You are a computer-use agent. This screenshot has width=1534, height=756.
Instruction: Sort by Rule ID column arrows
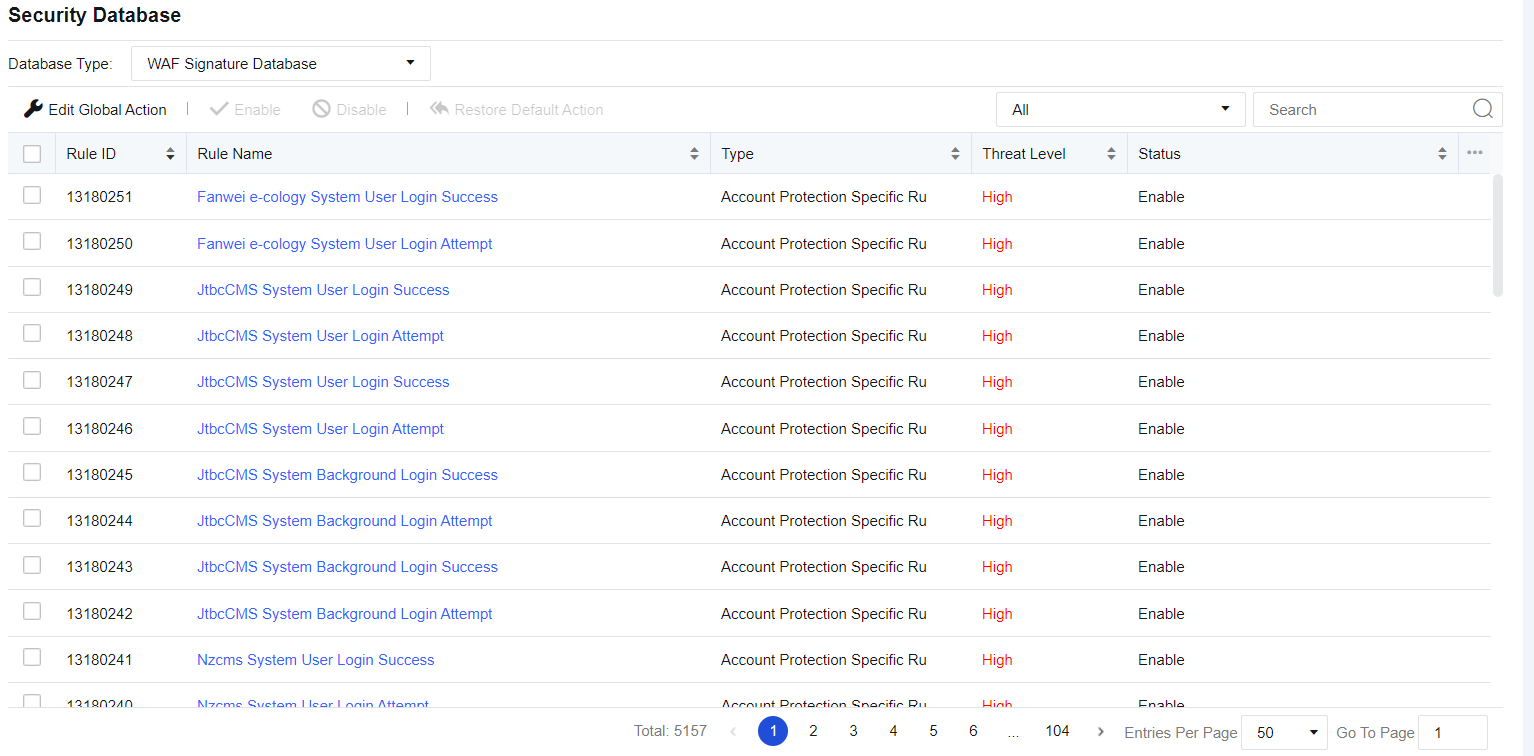170,154
